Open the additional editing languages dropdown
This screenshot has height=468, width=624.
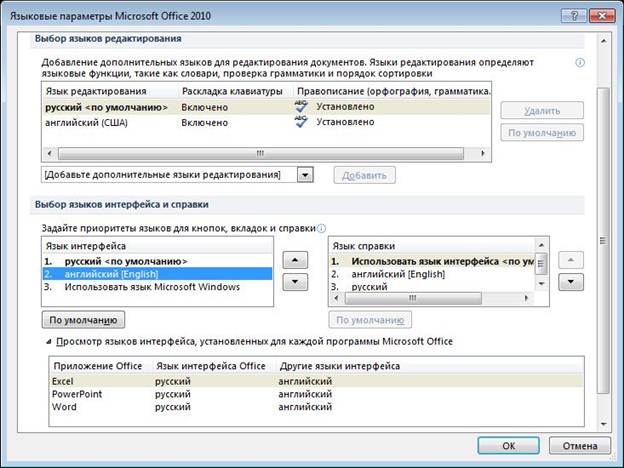pos(306,175)
